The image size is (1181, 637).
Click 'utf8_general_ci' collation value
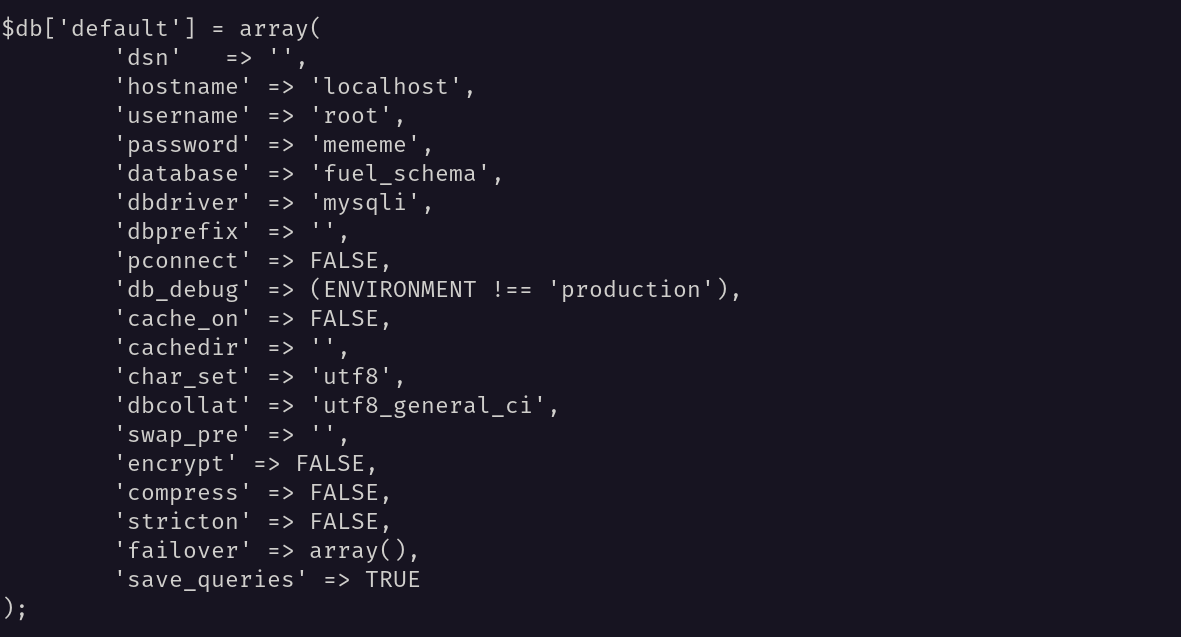pos(427,406)
